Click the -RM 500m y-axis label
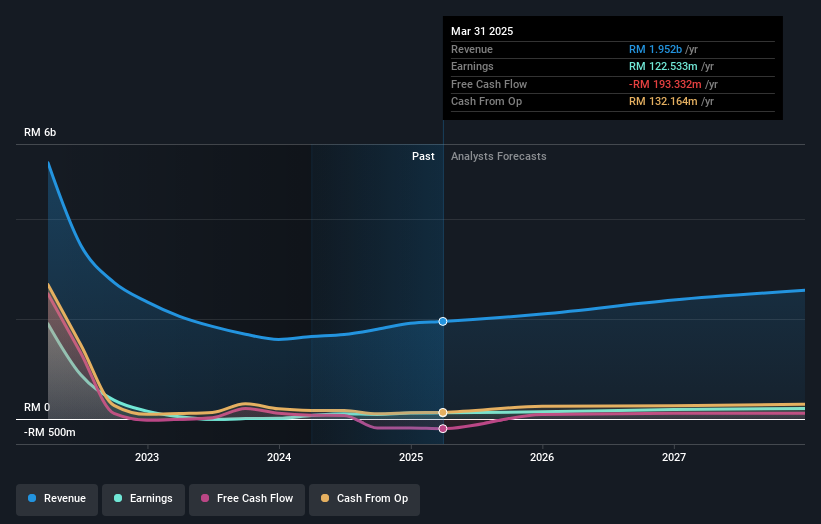This screenshot has width=821, height=524. click(x=50, y=432)
